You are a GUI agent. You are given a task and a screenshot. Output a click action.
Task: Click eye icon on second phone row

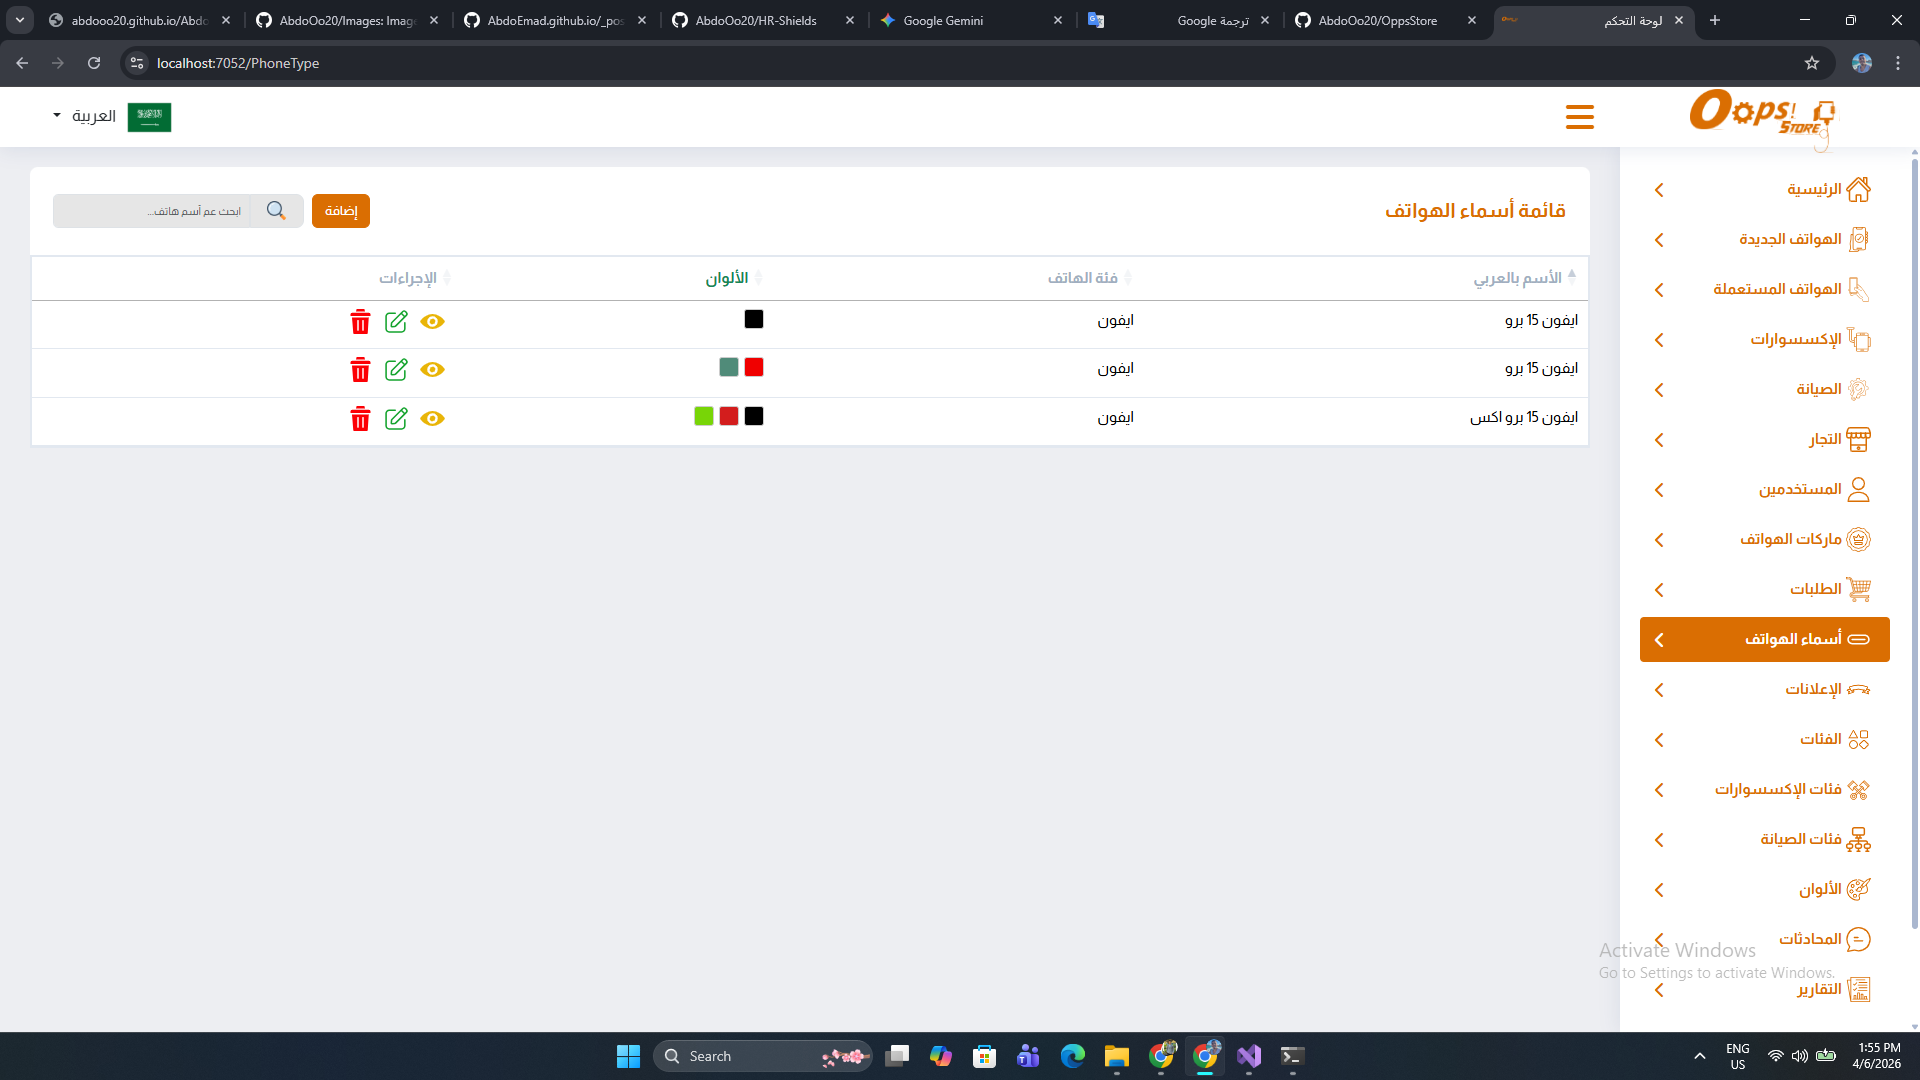point(432,370)
